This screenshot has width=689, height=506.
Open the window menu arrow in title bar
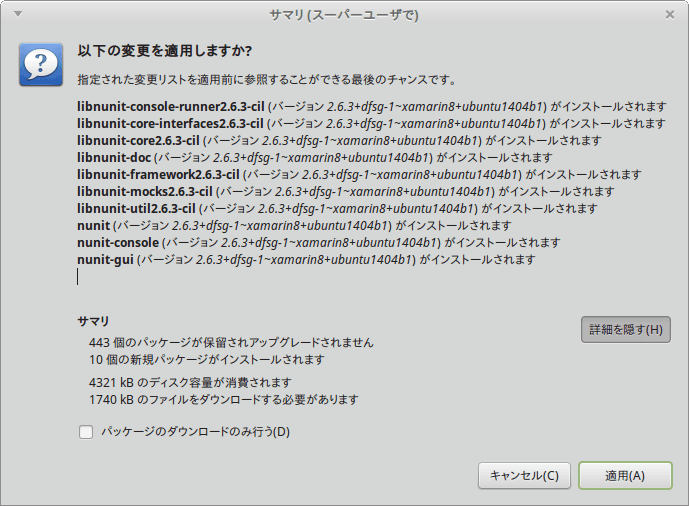coord(18,14)
